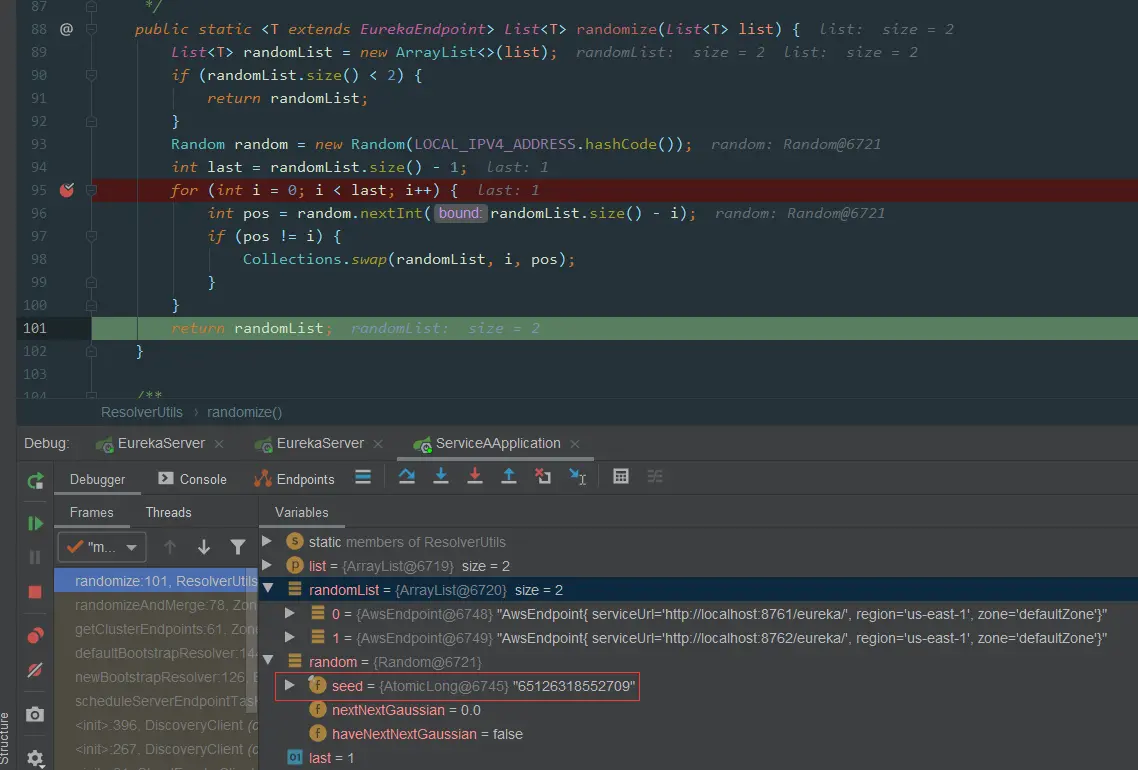Resume the program with the green play icon
Image resolution: width=1138 pixels, height=770 pixels.
tap(35, 523)
